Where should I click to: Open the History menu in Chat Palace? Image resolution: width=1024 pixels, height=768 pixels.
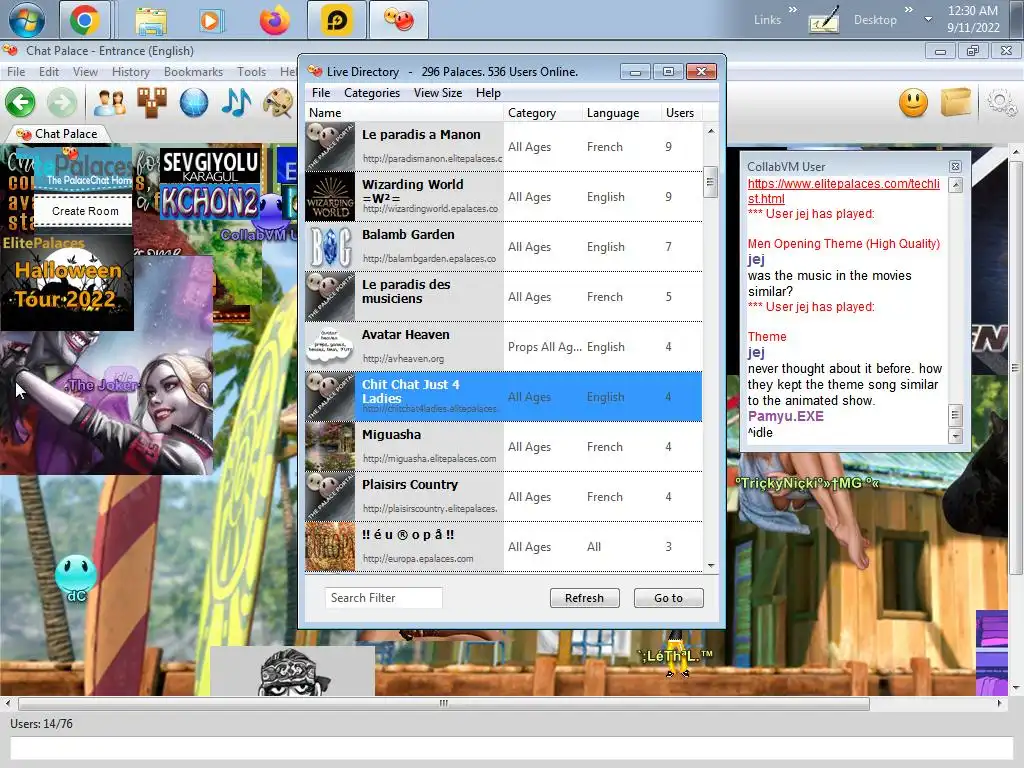131,72
